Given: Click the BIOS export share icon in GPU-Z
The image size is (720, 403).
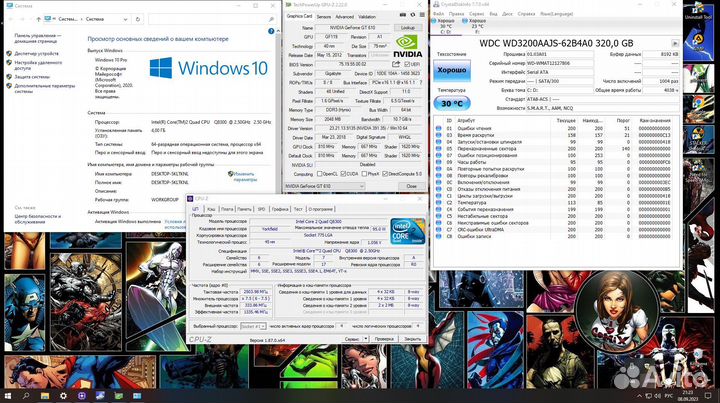Looking at the screenshot, I should 396,64.
